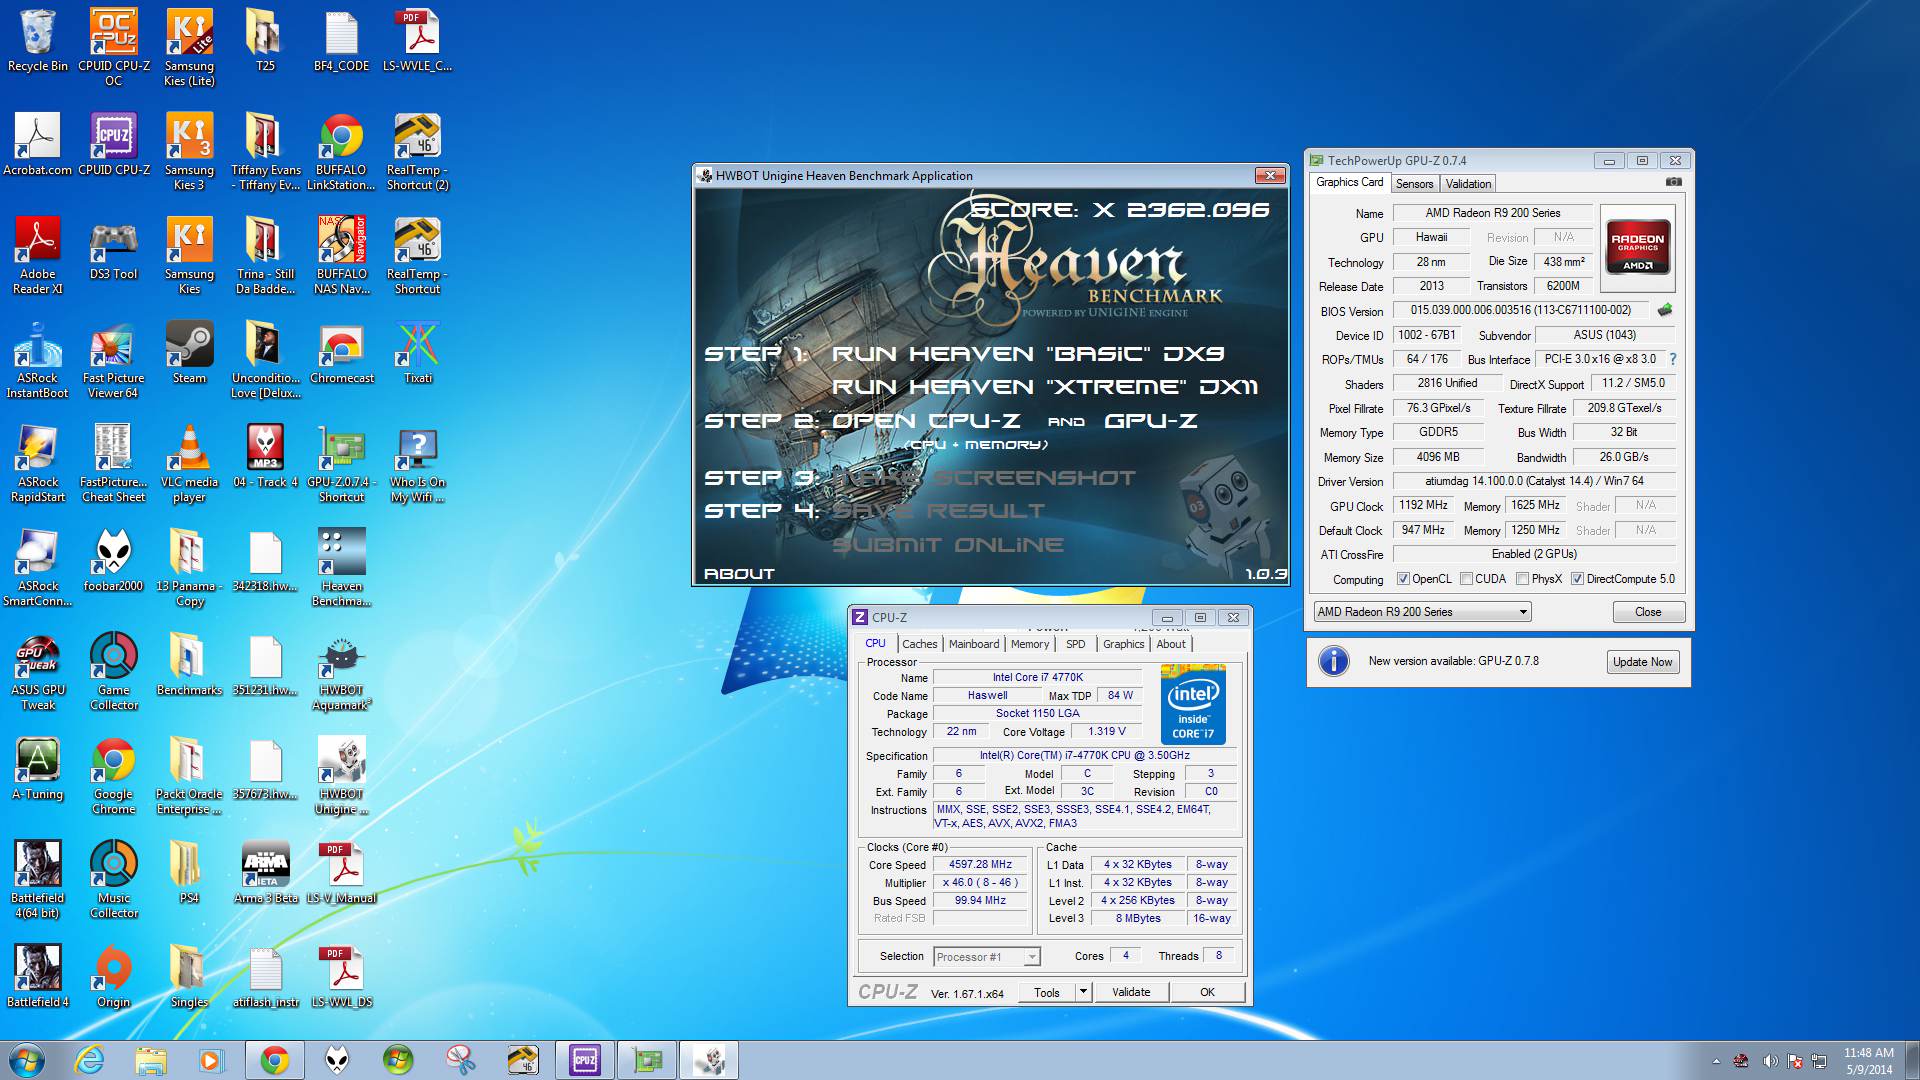Image resolution: width=1920 pixels, height=1080 pixels.
Task: Open the Graphics tab in CPU-Z
Action: click(1123, 644)
